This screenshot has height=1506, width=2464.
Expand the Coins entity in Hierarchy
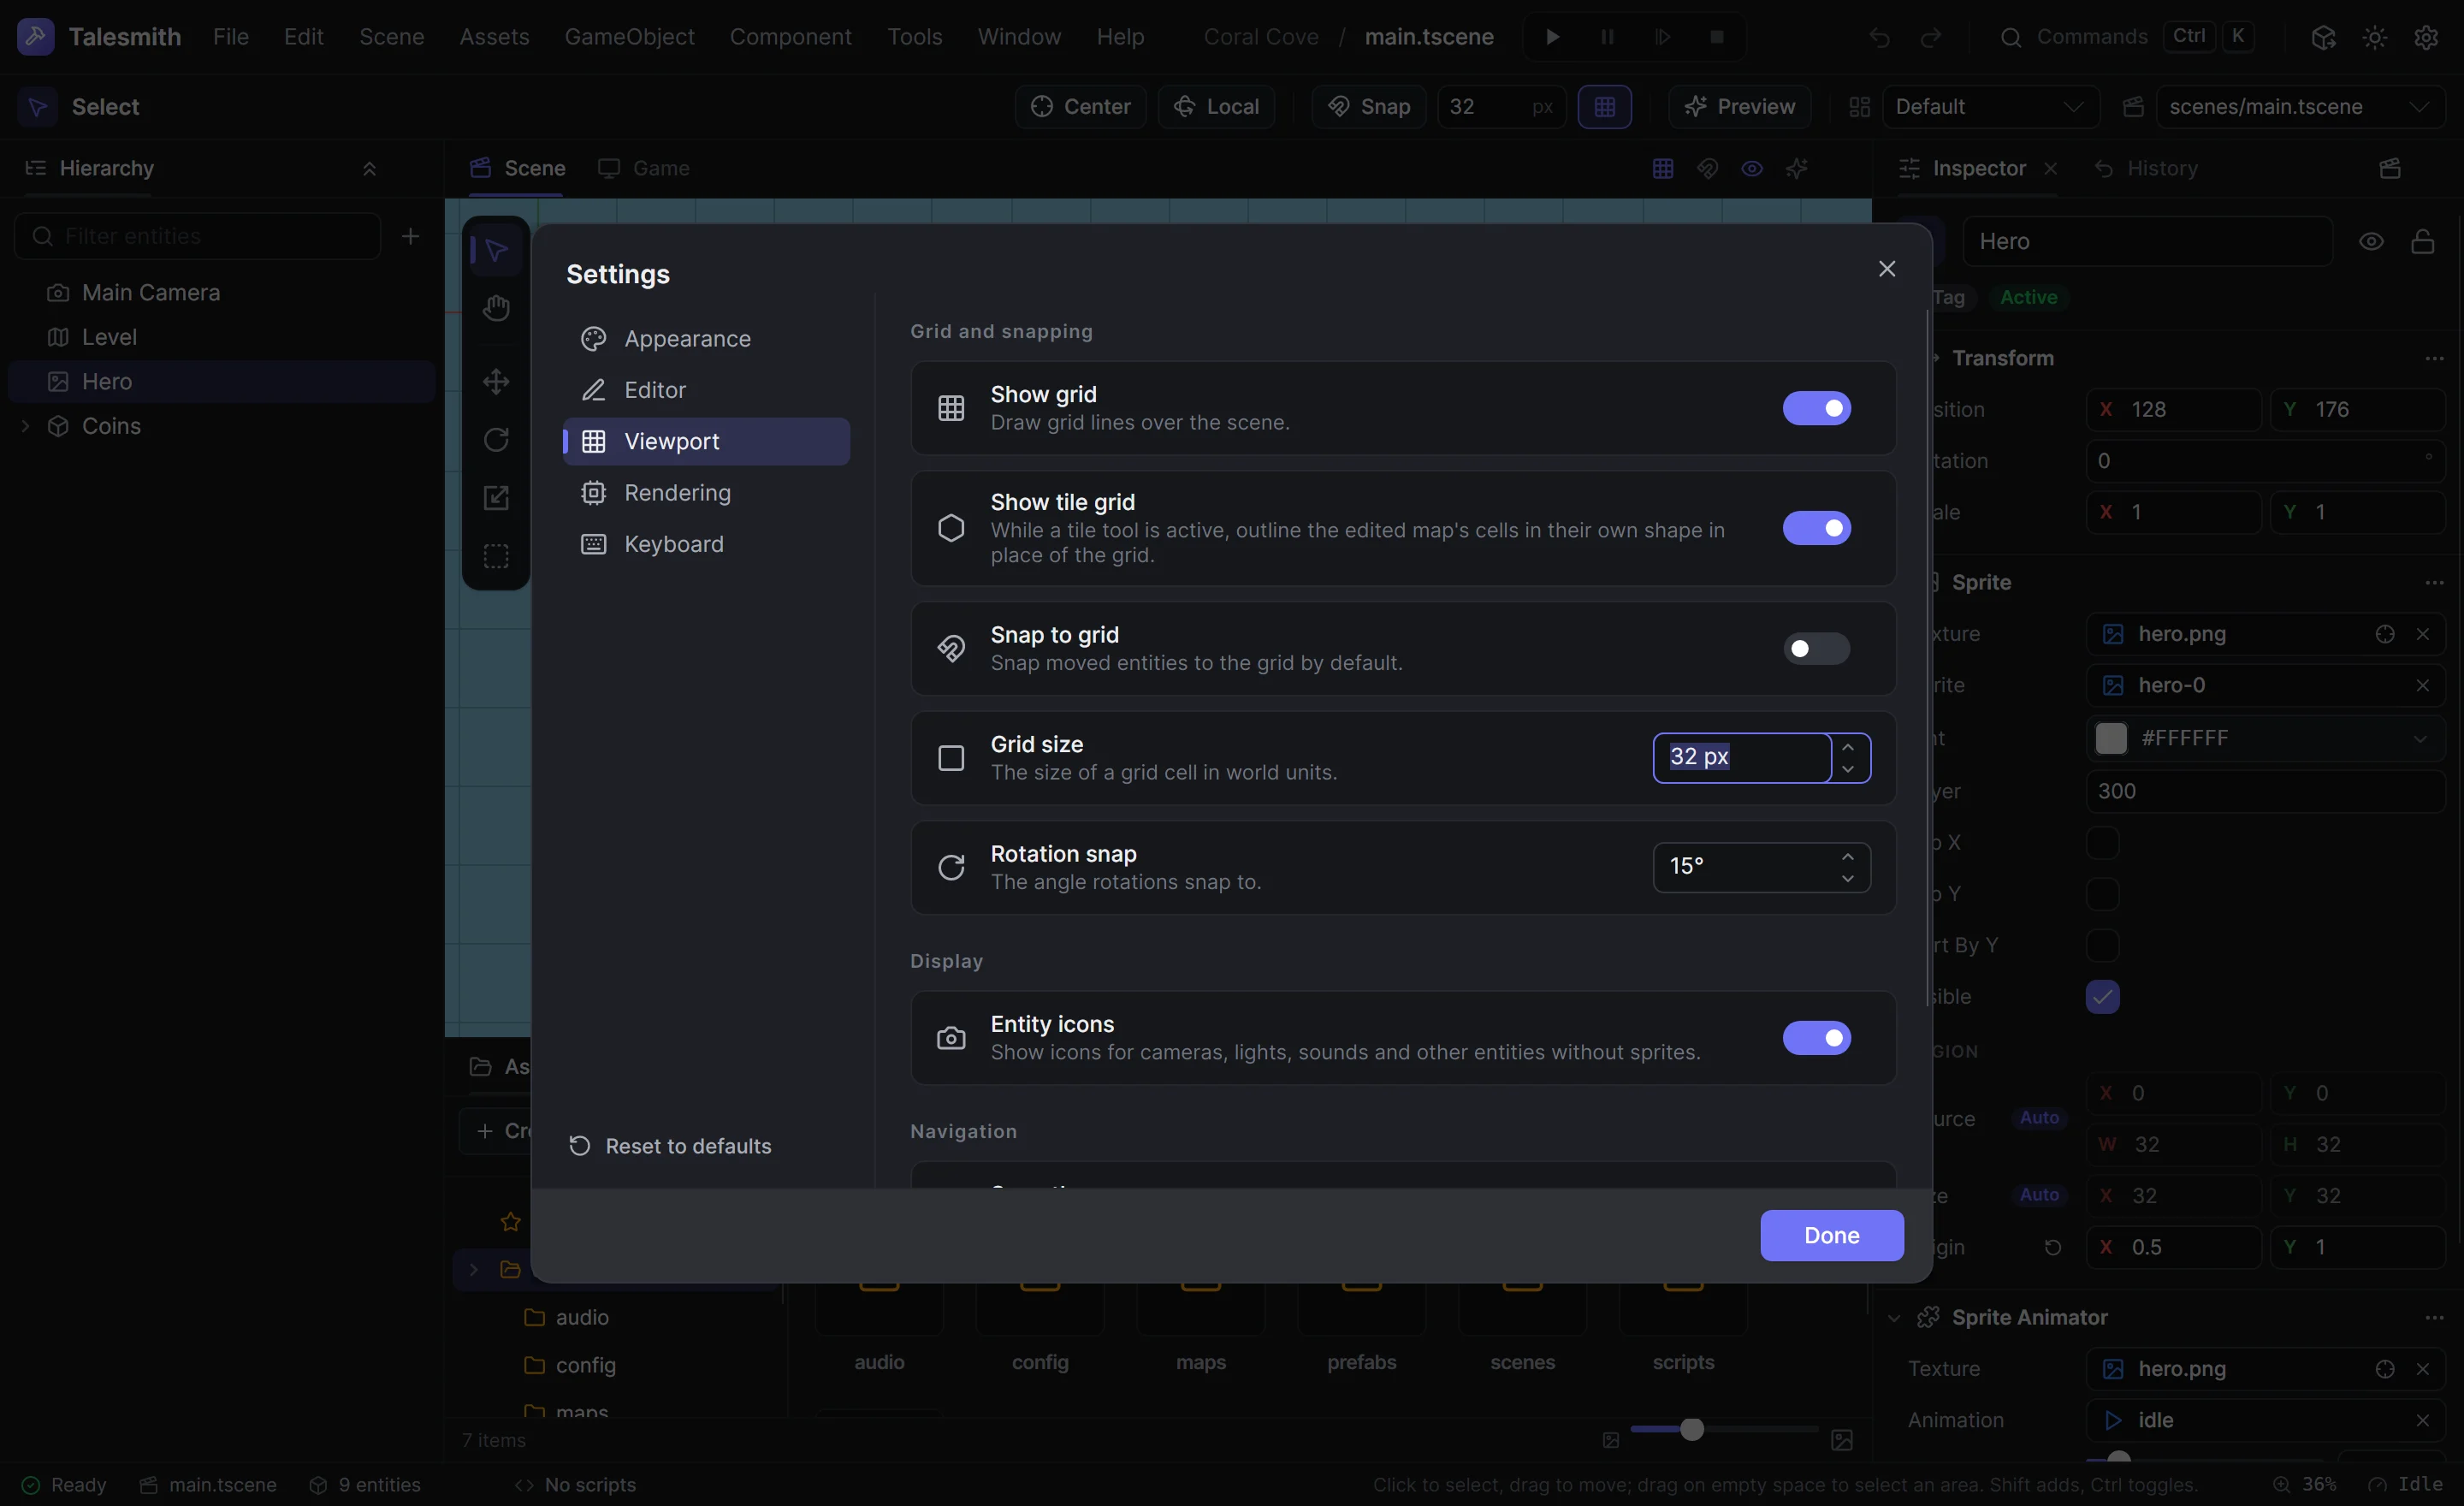[x=25, y=426]
